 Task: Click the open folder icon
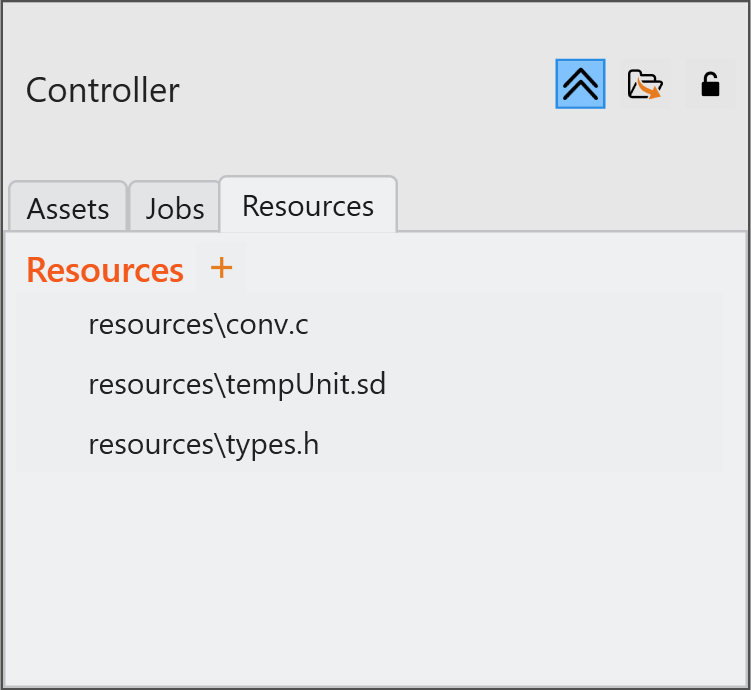tap(645, 85)
